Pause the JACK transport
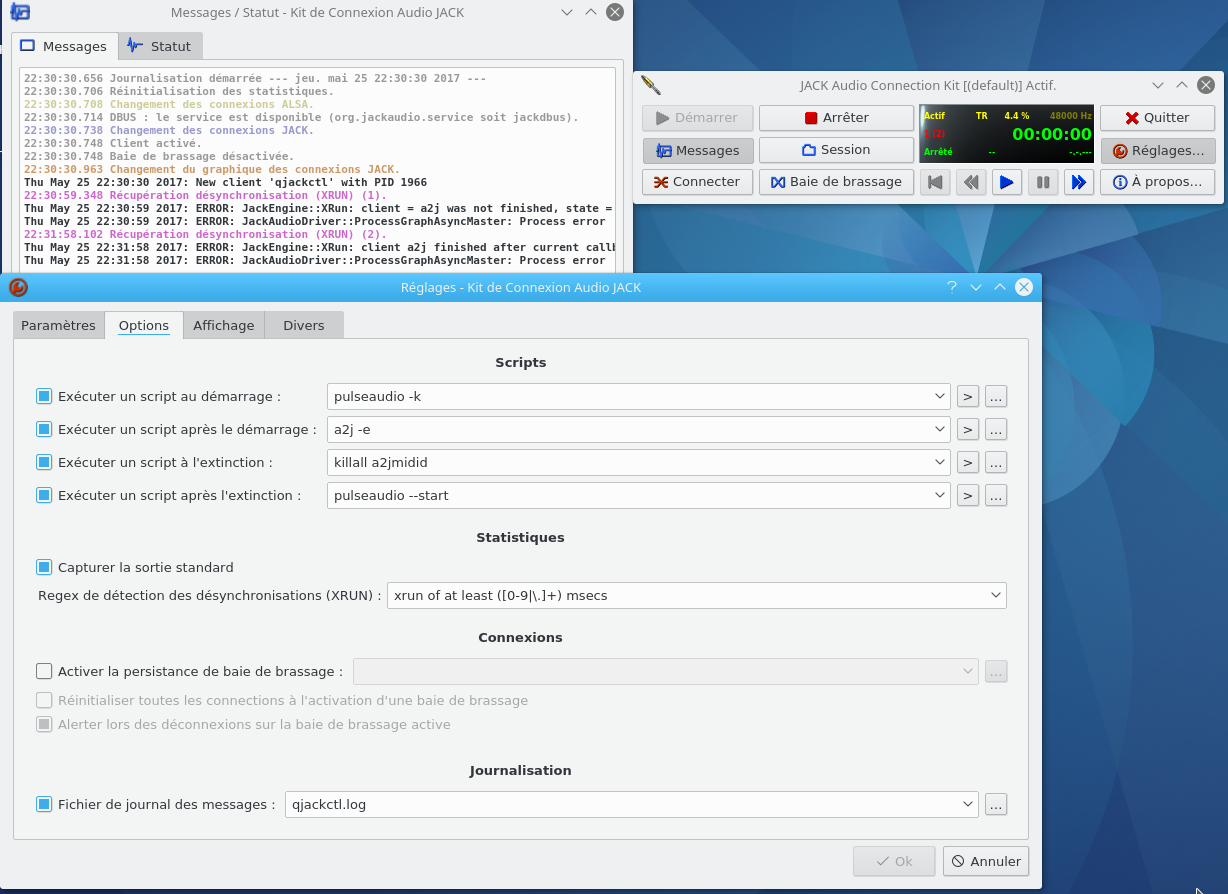 coord(1043,182)
